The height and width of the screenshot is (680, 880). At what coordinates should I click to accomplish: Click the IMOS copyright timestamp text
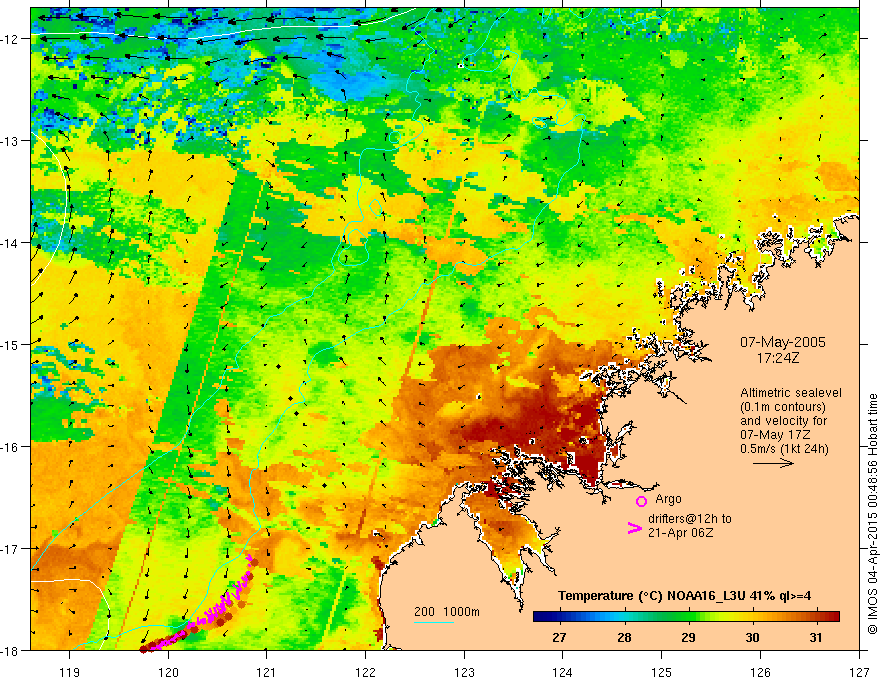click(872, 514)
